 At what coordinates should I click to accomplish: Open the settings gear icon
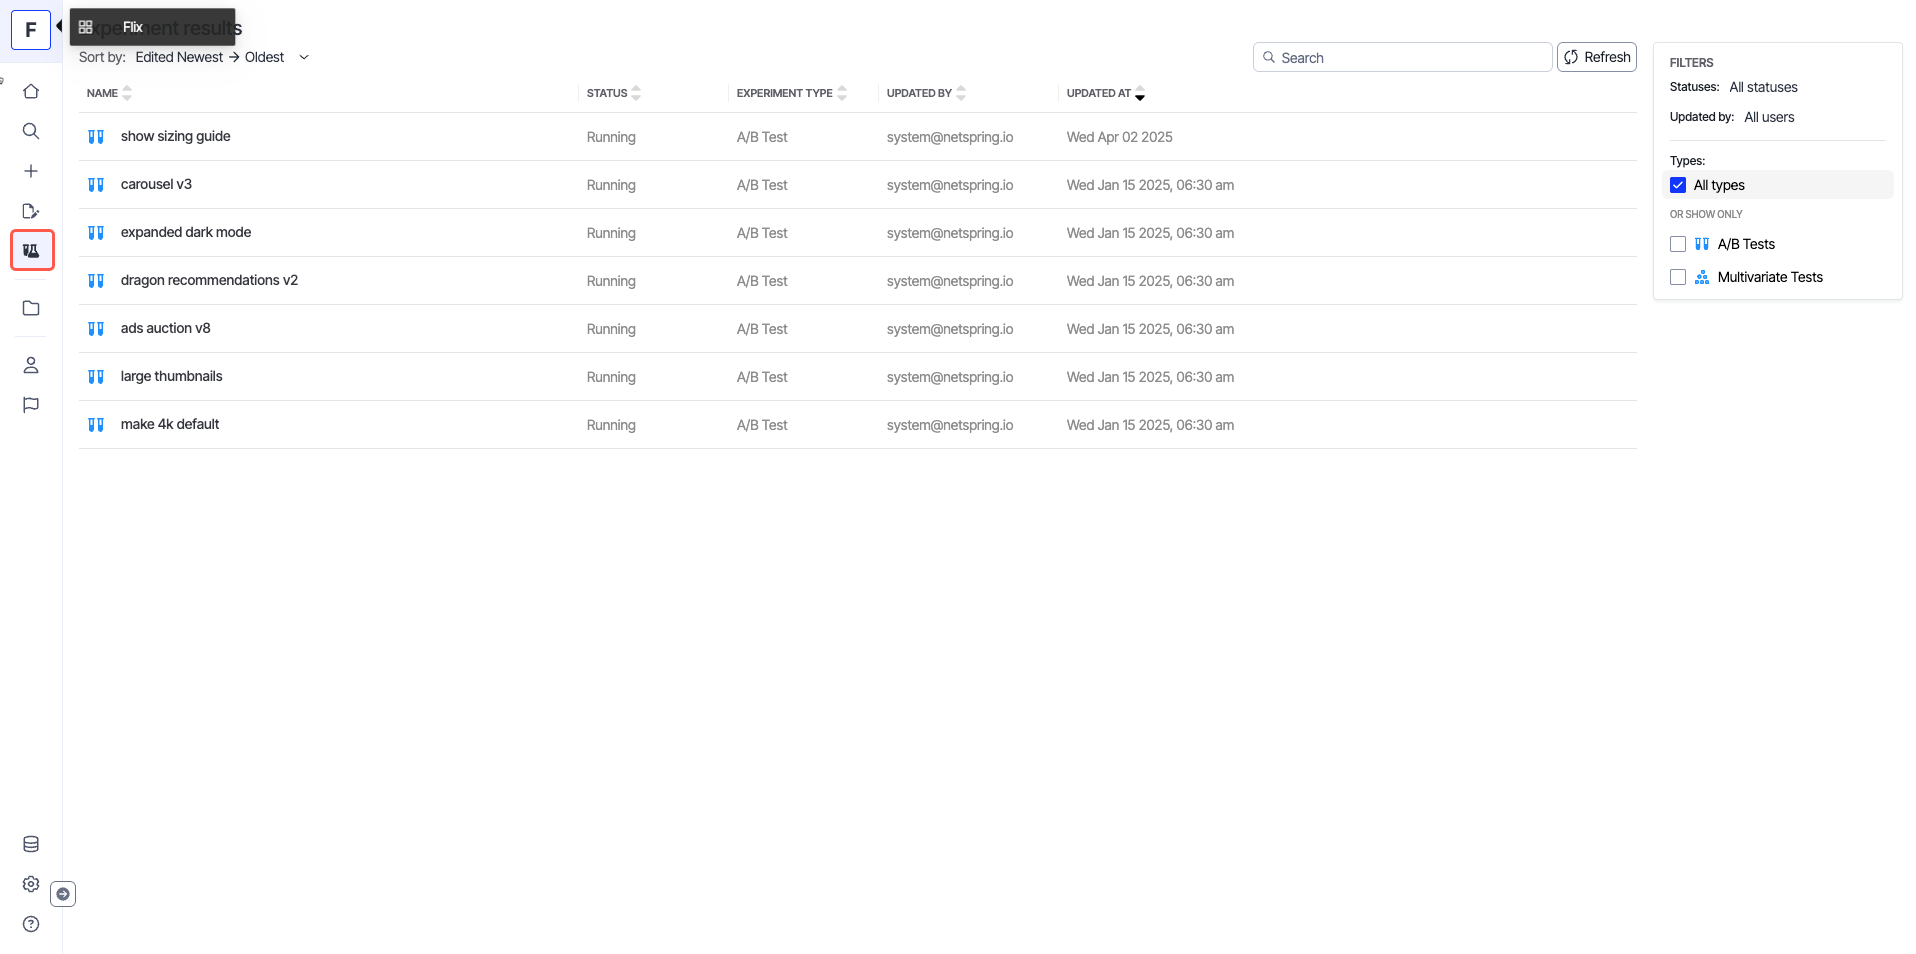[31, 884]
